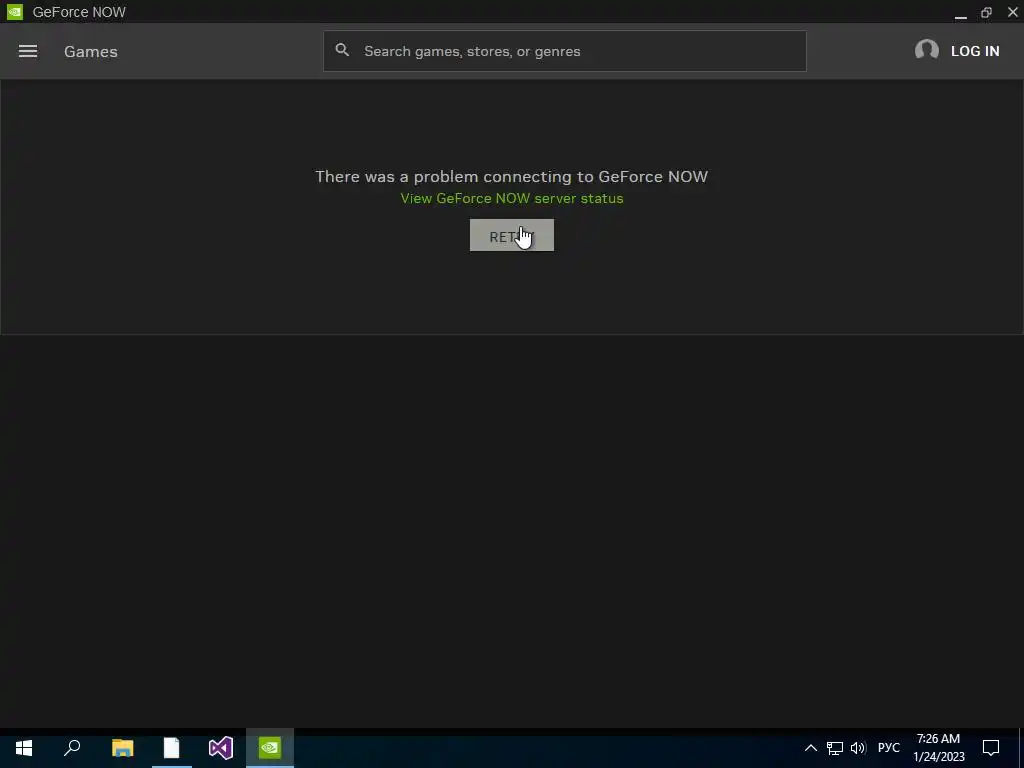The height and width of the screenshot is (768, 1024).
Task: Open the network status tray icon
Action: point(835,748)
